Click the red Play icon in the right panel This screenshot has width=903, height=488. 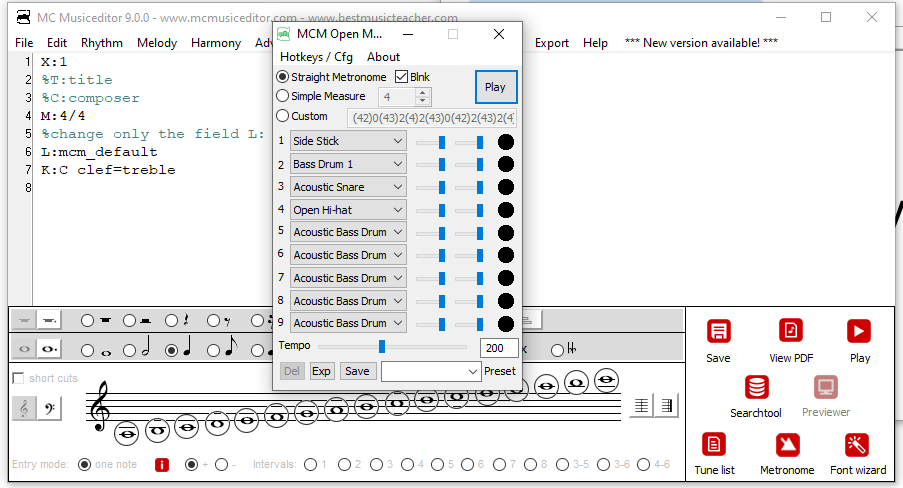pyautogui.click(x=859, y=331)
